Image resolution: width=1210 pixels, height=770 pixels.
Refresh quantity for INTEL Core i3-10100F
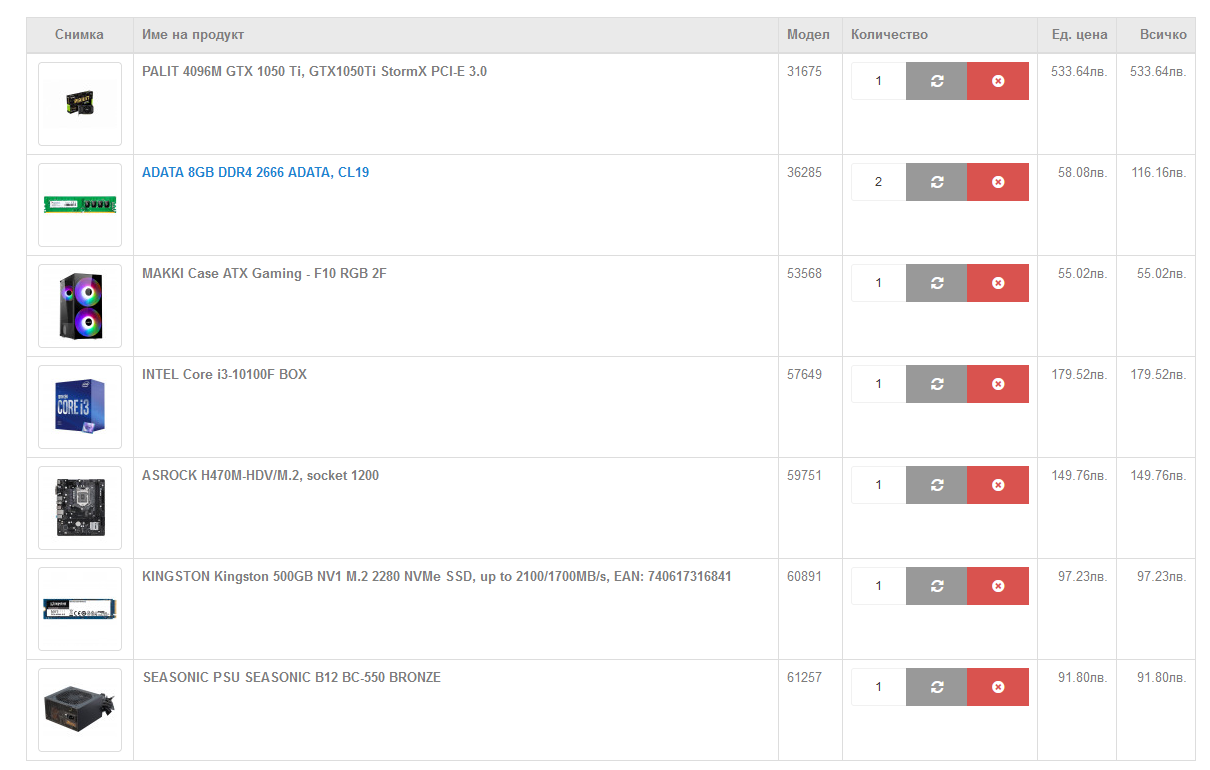coord(936,384)
